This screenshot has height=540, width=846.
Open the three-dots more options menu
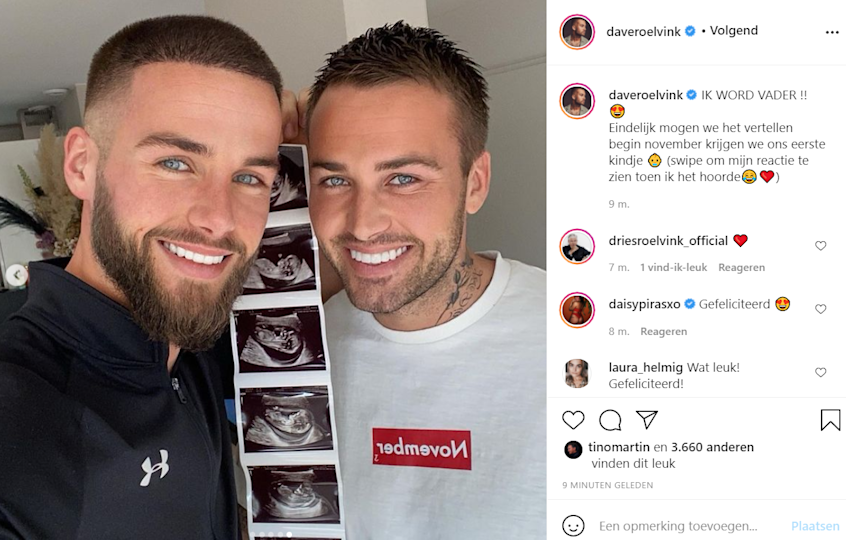point(832,32)
